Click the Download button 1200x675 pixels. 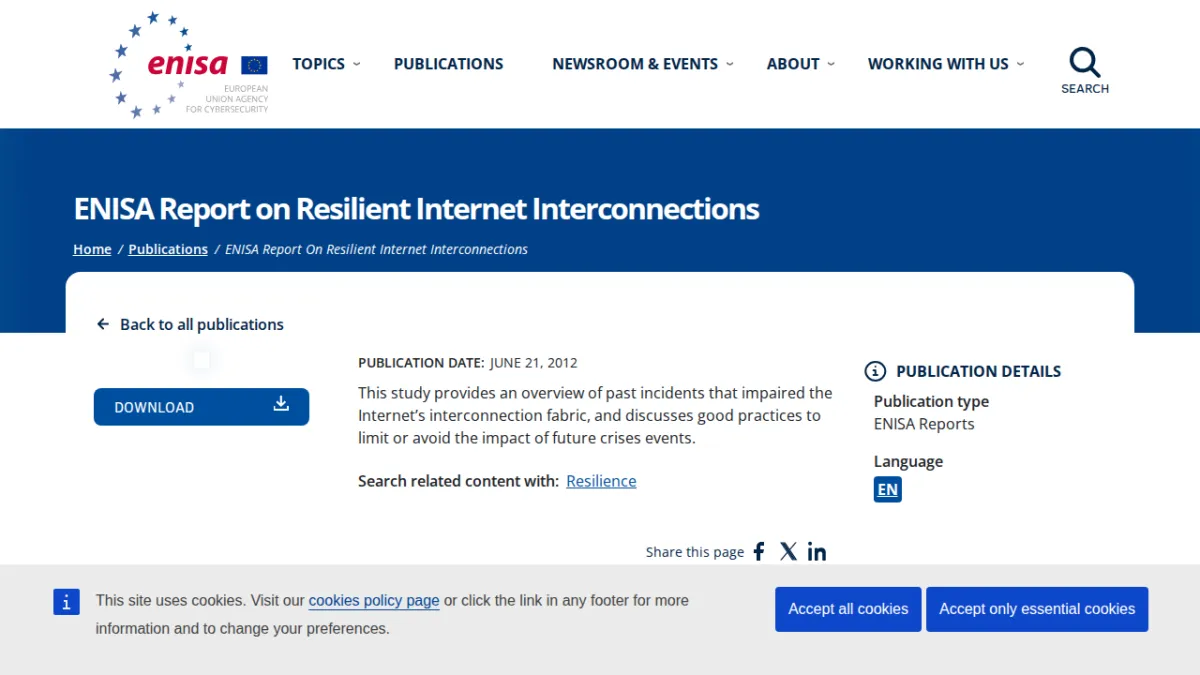(x=201, y=407)
